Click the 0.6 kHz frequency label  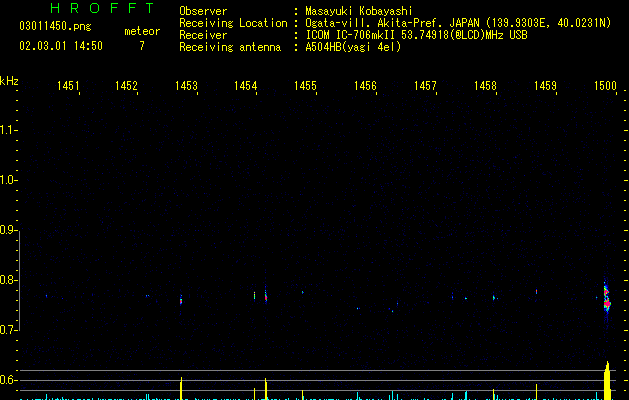[7, 380]
